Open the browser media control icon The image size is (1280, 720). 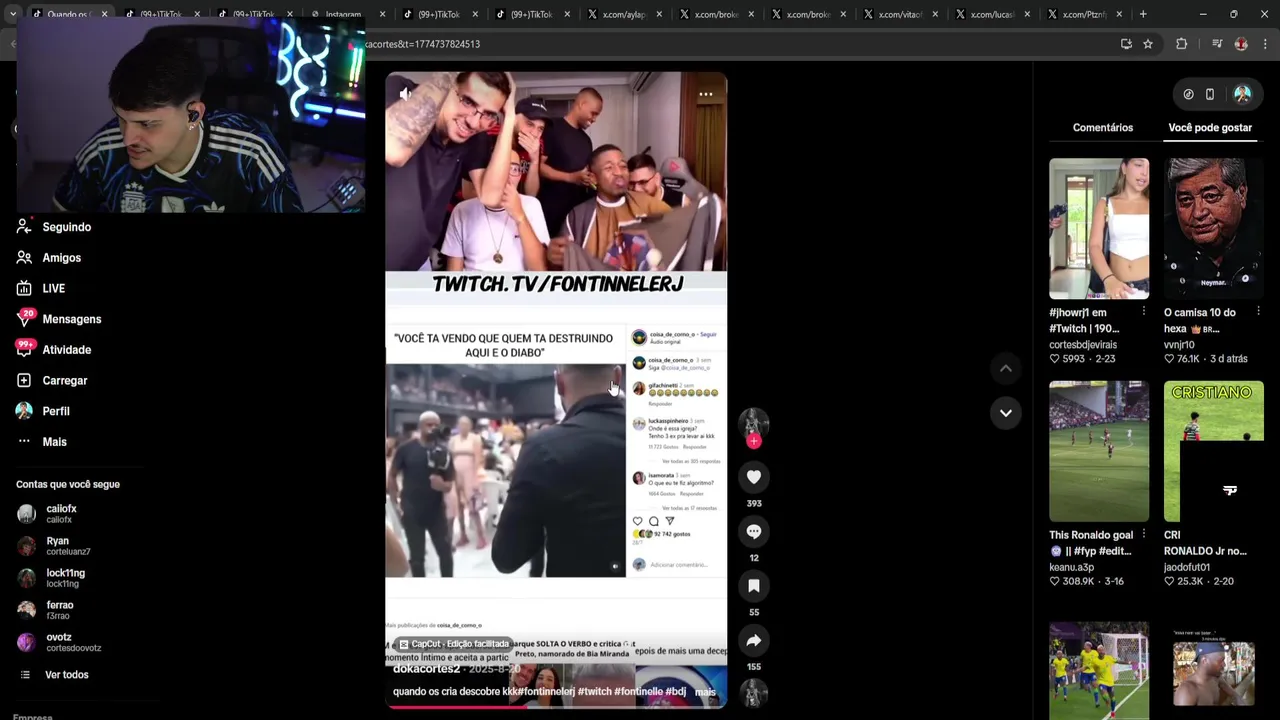[1217, 44]
